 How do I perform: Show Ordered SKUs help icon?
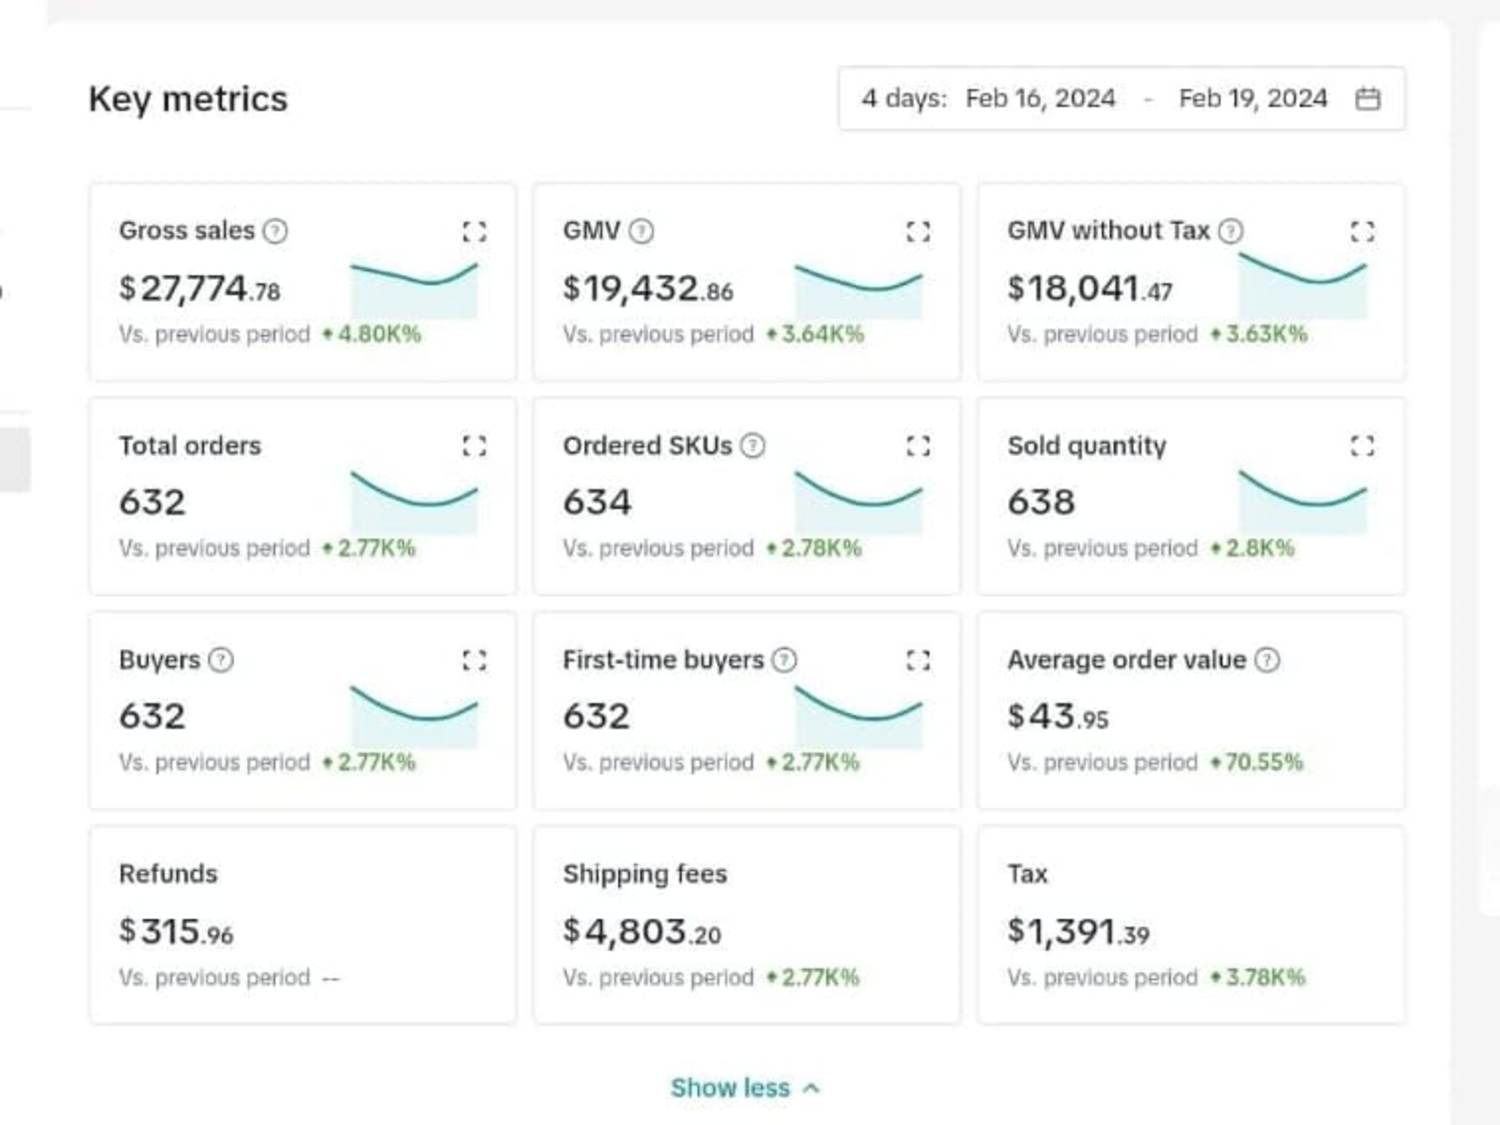[753, 446]
